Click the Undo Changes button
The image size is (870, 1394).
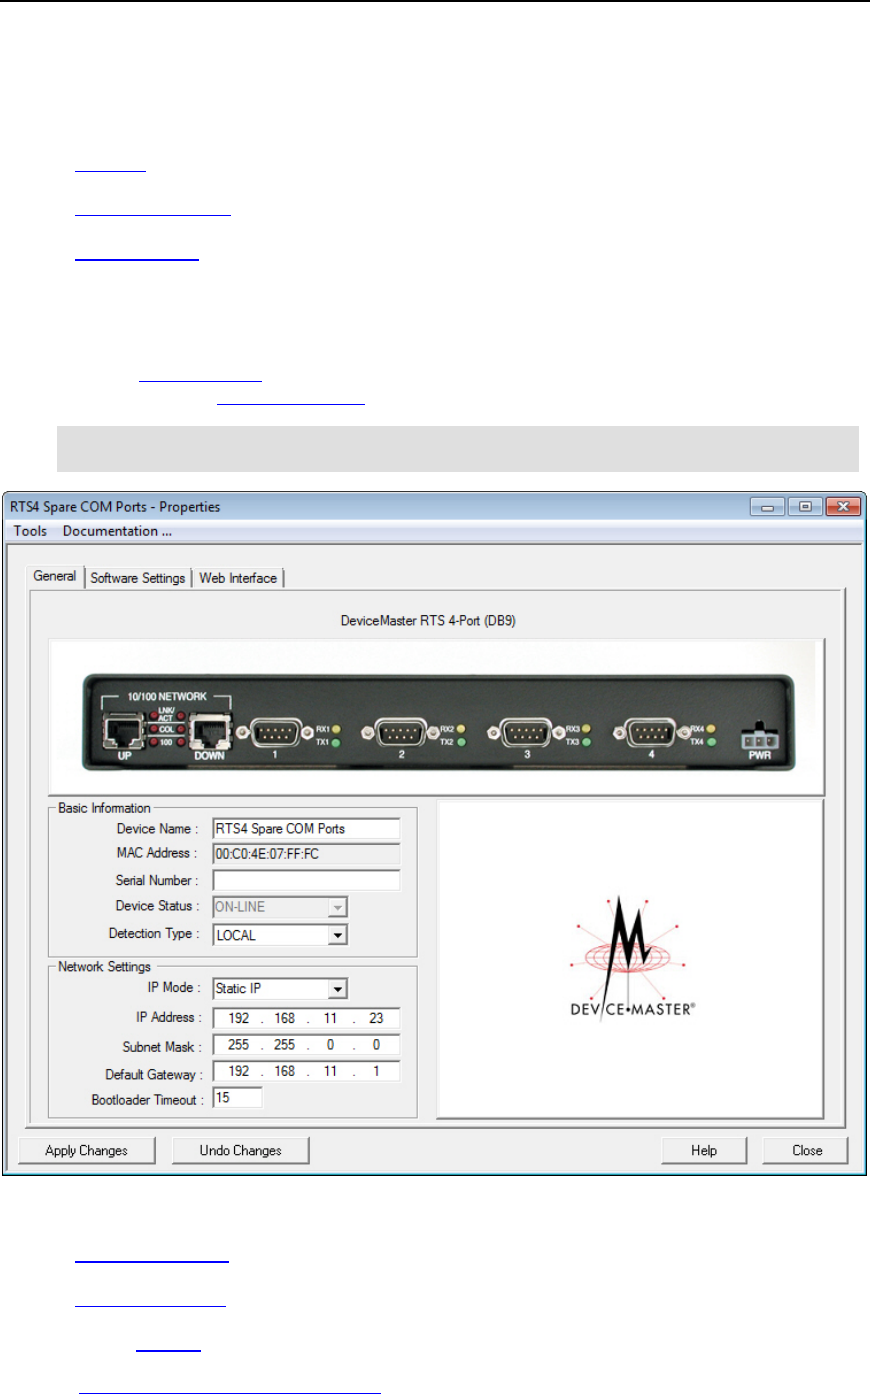click(x=240, y=1150)
